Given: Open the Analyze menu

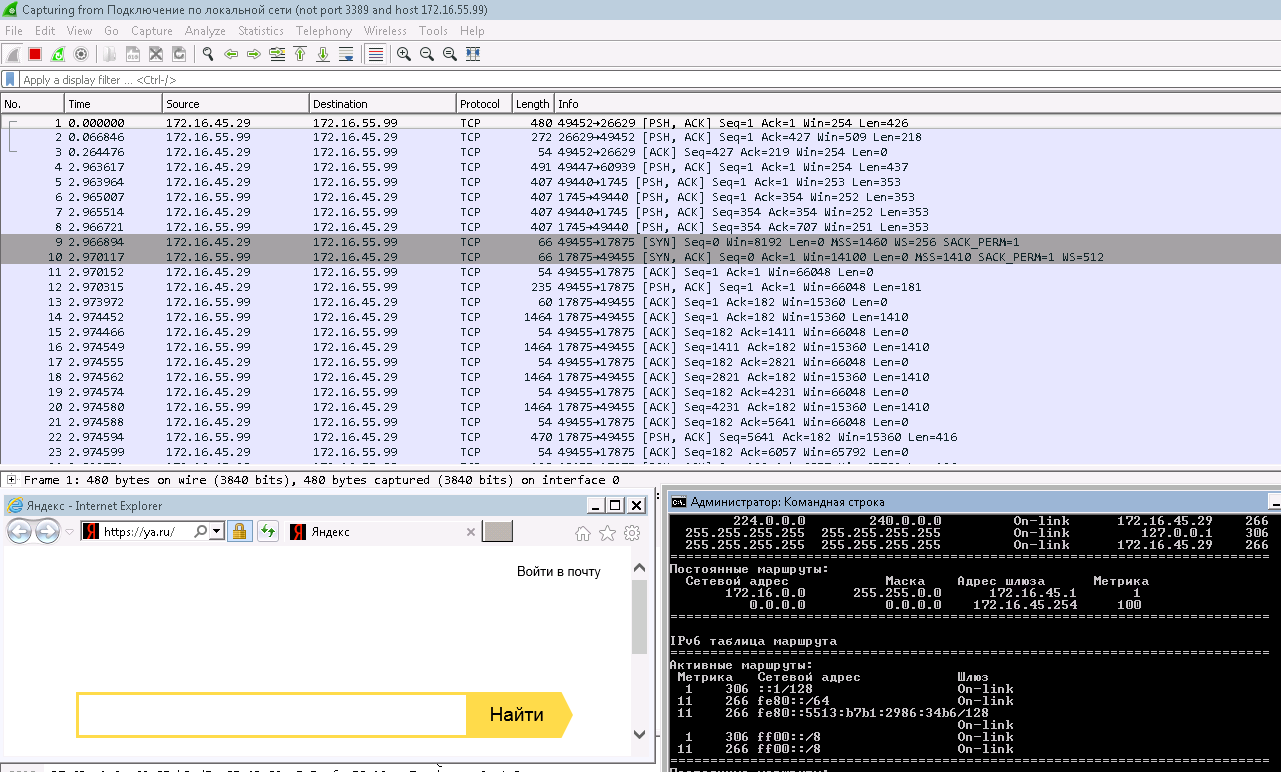Looking at the screenshot, I should (205, 31).
